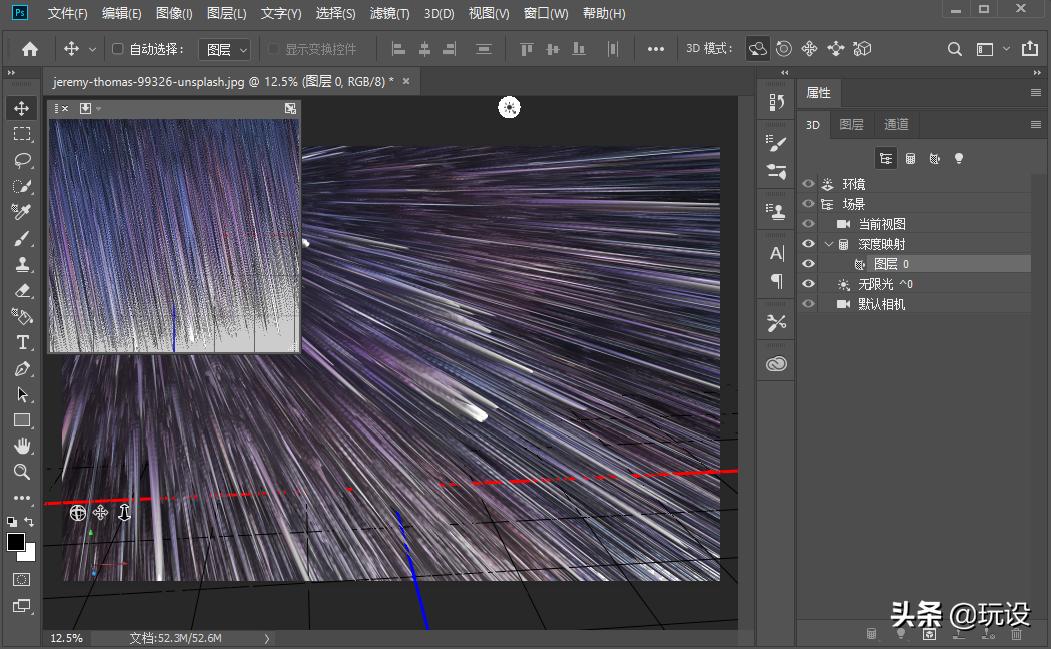The height and width of the screenshot is (649, 1051).
Task: Toggle visibility of 无限光 light
Action: pyautogui.click(x=808, y=284)
